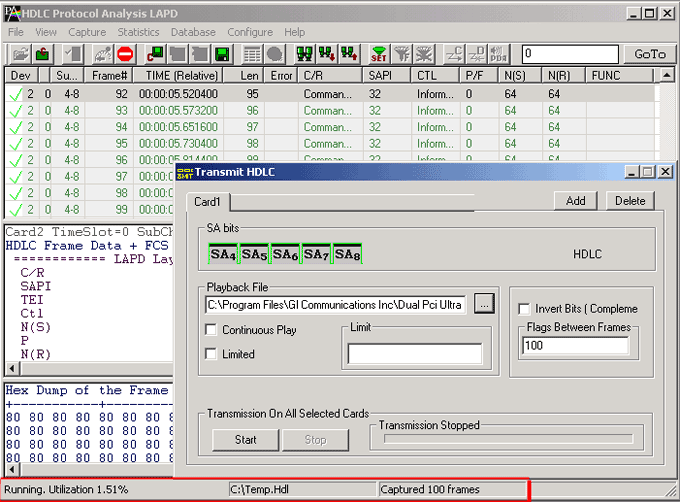Screen dimensions: 680x502
Task: Click the gray round blob toolbar icon
Action: [275, 55]
